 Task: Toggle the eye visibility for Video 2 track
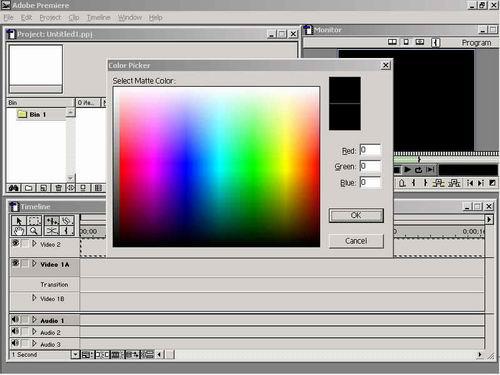15,243
